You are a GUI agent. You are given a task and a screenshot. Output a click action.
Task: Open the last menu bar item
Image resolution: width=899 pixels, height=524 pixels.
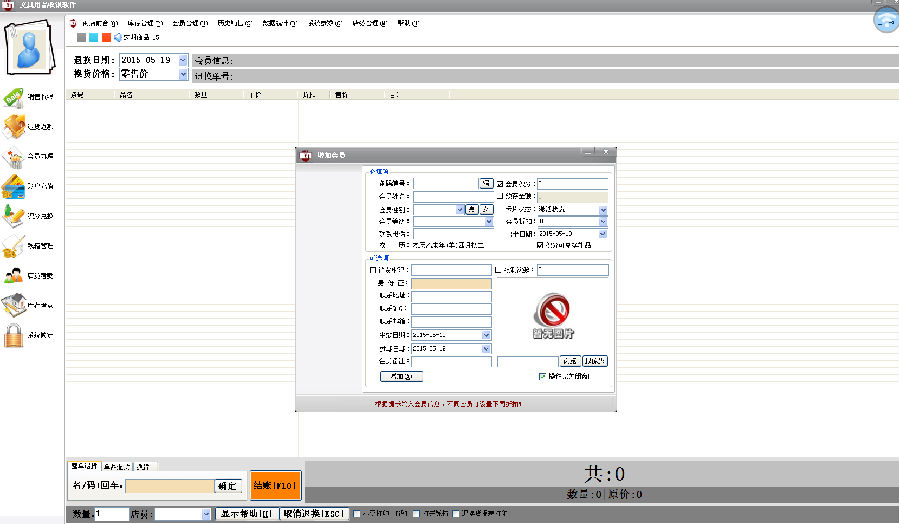408,22
